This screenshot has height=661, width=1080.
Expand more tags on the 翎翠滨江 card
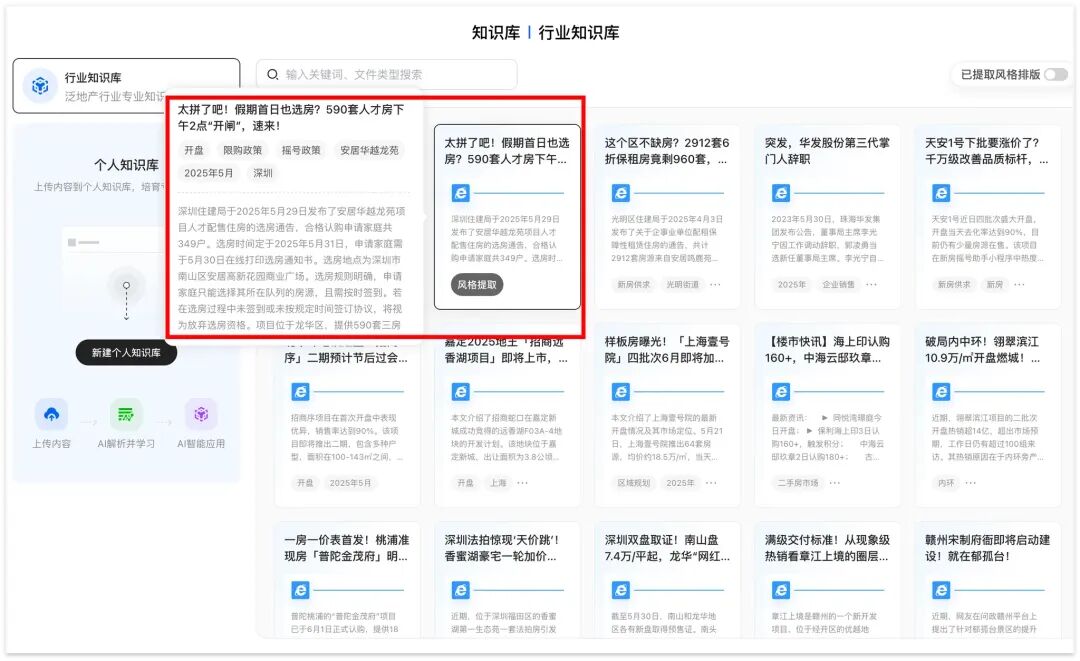(970, 483)
